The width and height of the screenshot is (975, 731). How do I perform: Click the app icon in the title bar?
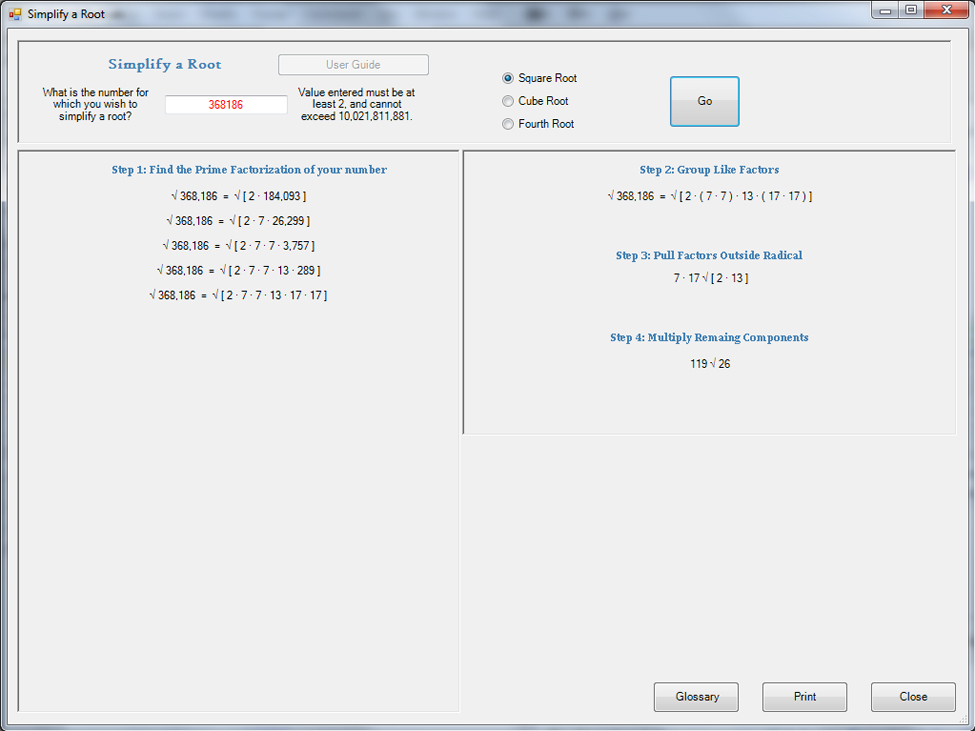(14, 14)
